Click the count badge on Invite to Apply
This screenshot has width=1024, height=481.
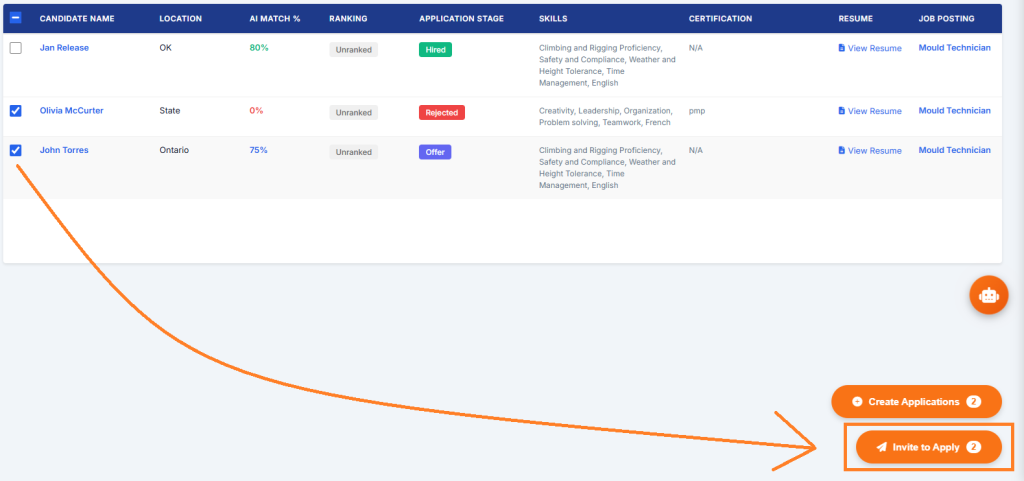(974, 447)
